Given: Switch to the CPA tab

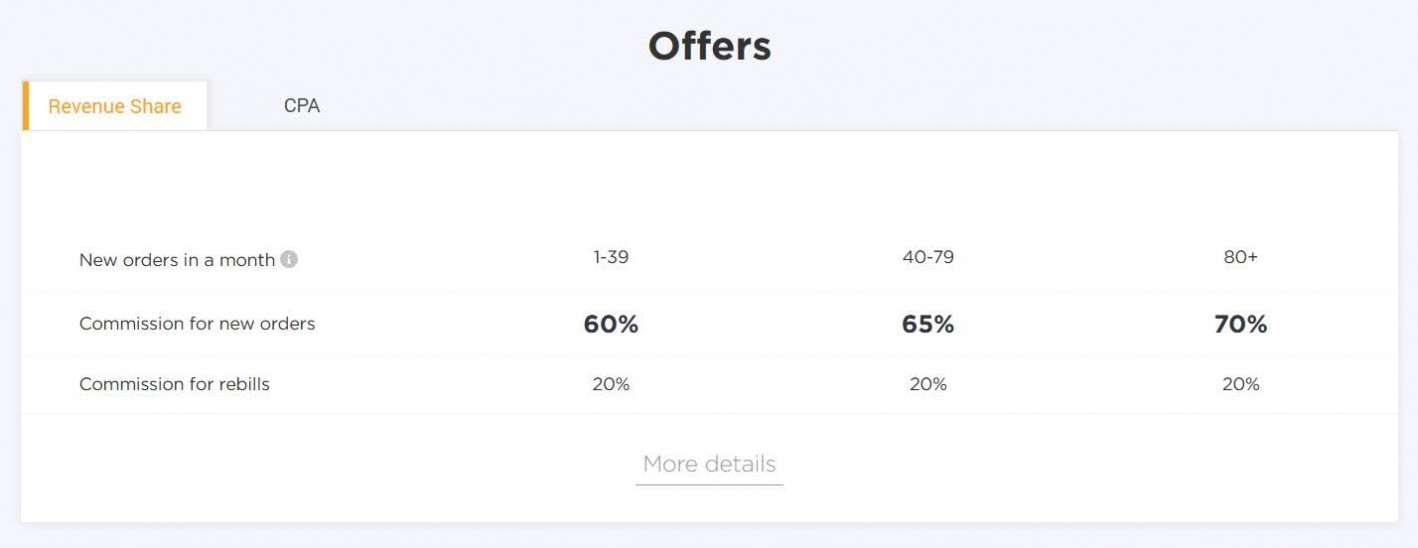Looking at the screenshot, I should [302, 106].
